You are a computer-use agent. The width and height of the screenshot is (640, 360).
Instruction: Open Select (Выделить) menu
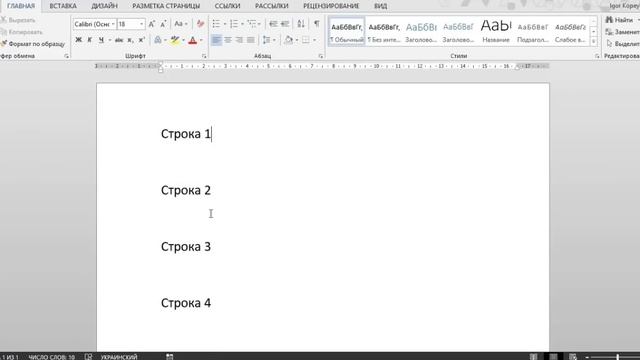622,44
